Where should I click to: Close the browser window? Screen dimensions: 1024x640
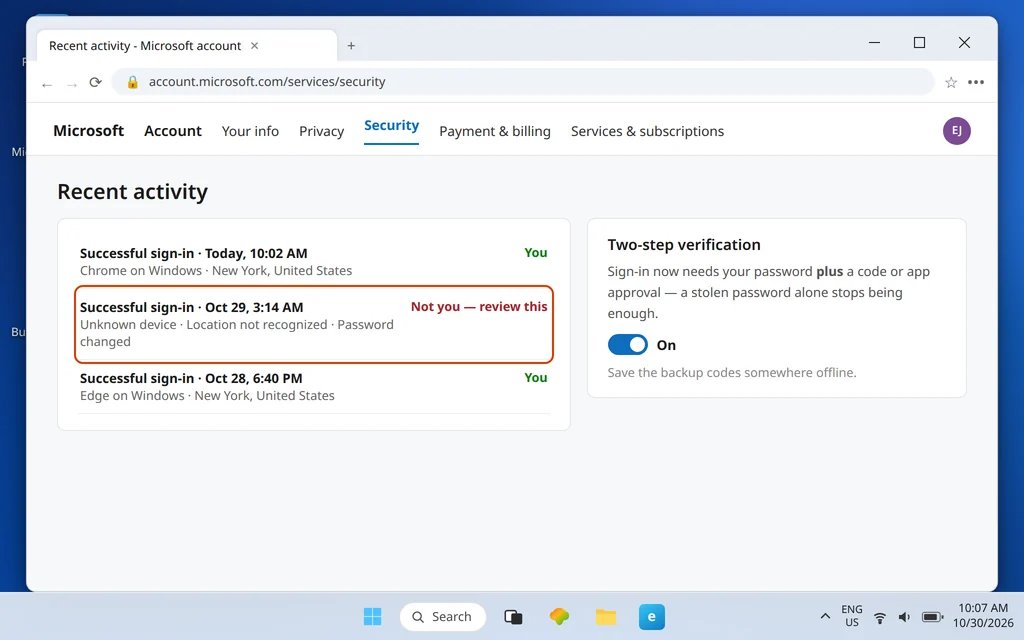pyautogui.click(x=964, y=42)
